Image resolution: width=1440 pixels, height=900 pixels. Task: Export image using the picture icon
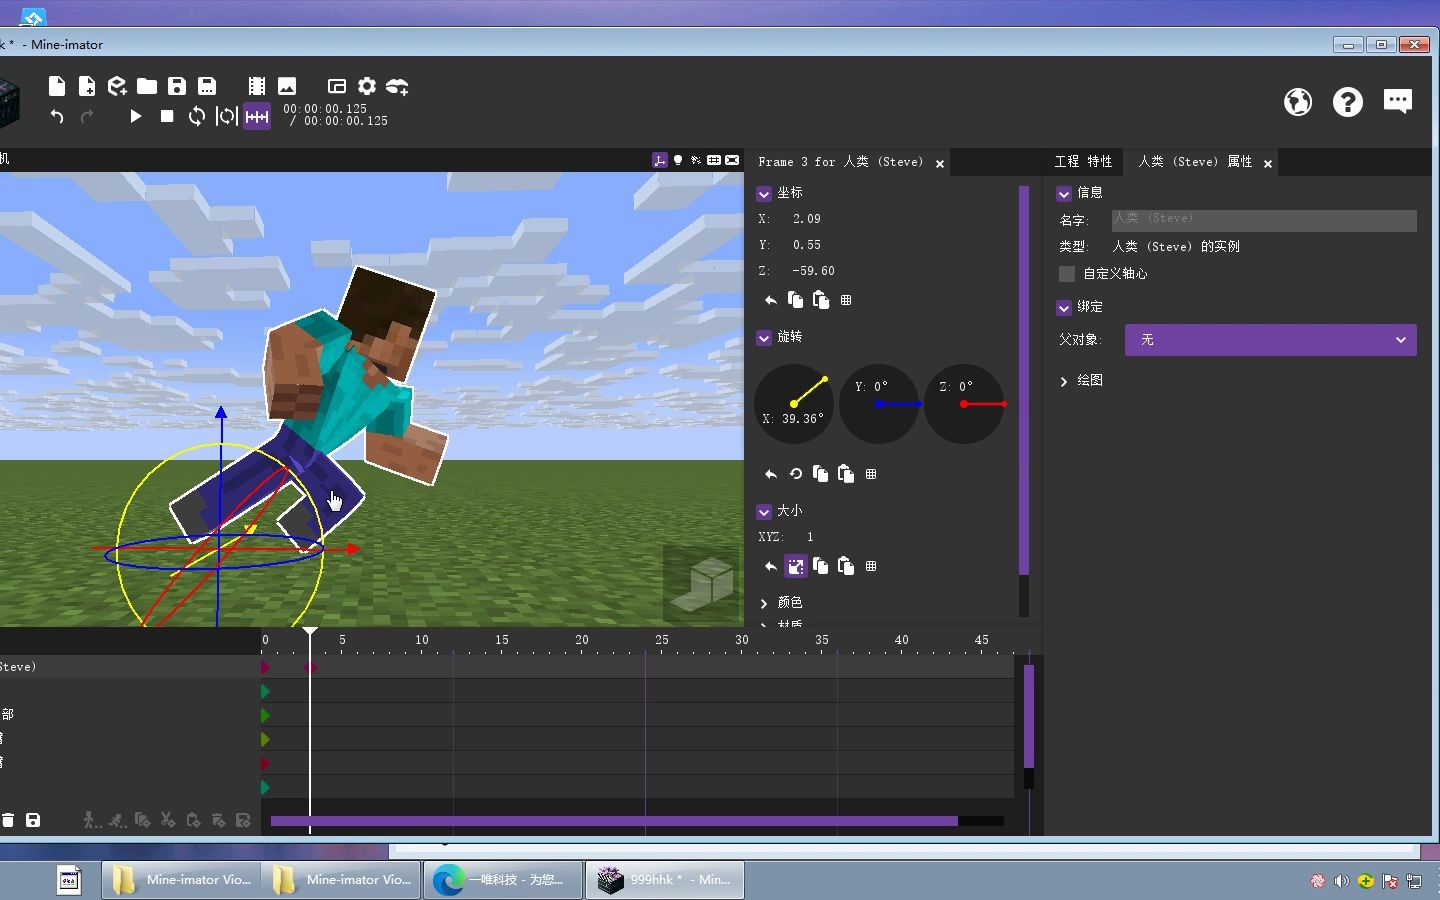[x=287, y=86]
